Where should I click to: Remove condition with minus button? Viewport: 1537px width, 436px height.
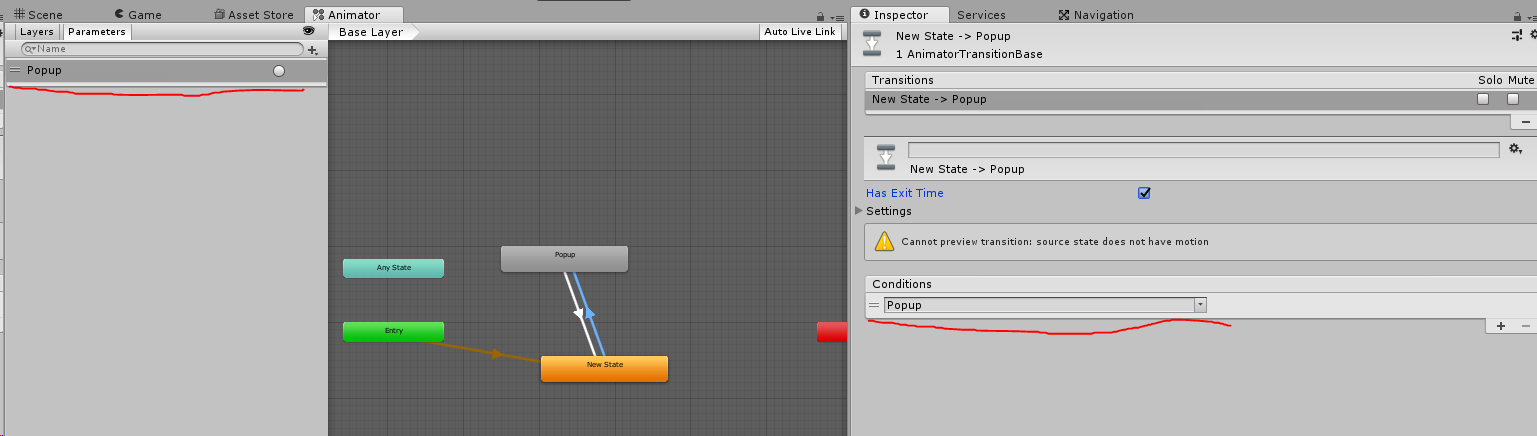pos(1526,326)
